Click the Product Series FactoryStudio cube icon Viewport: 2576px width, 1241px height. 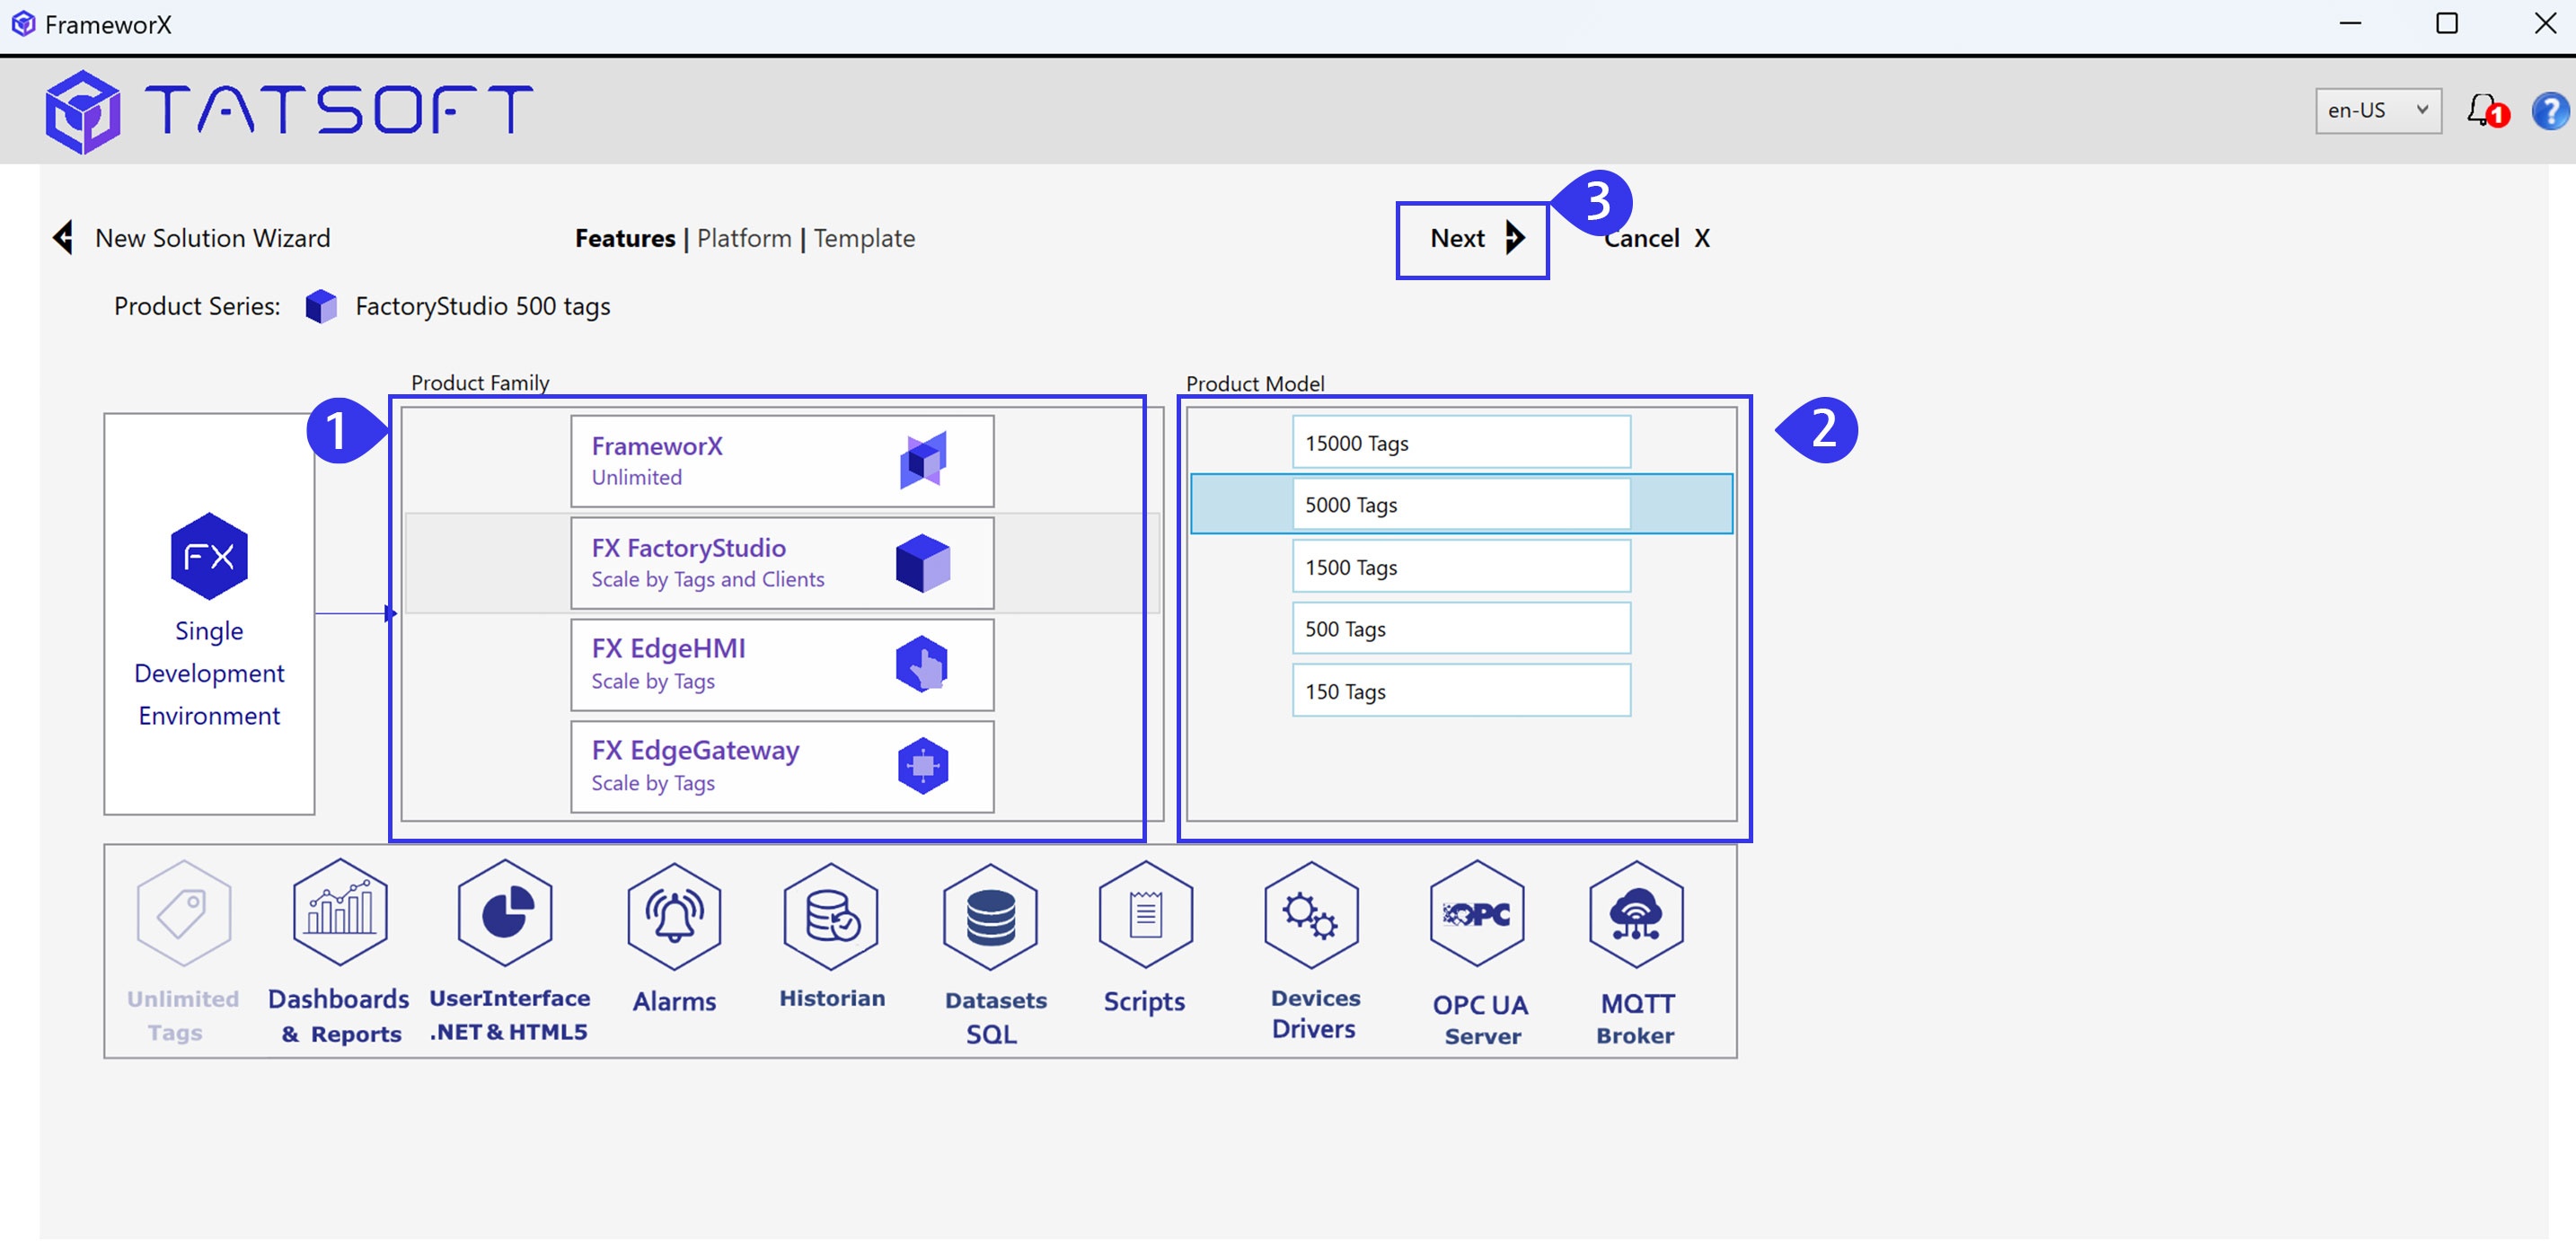coord(321,306)
